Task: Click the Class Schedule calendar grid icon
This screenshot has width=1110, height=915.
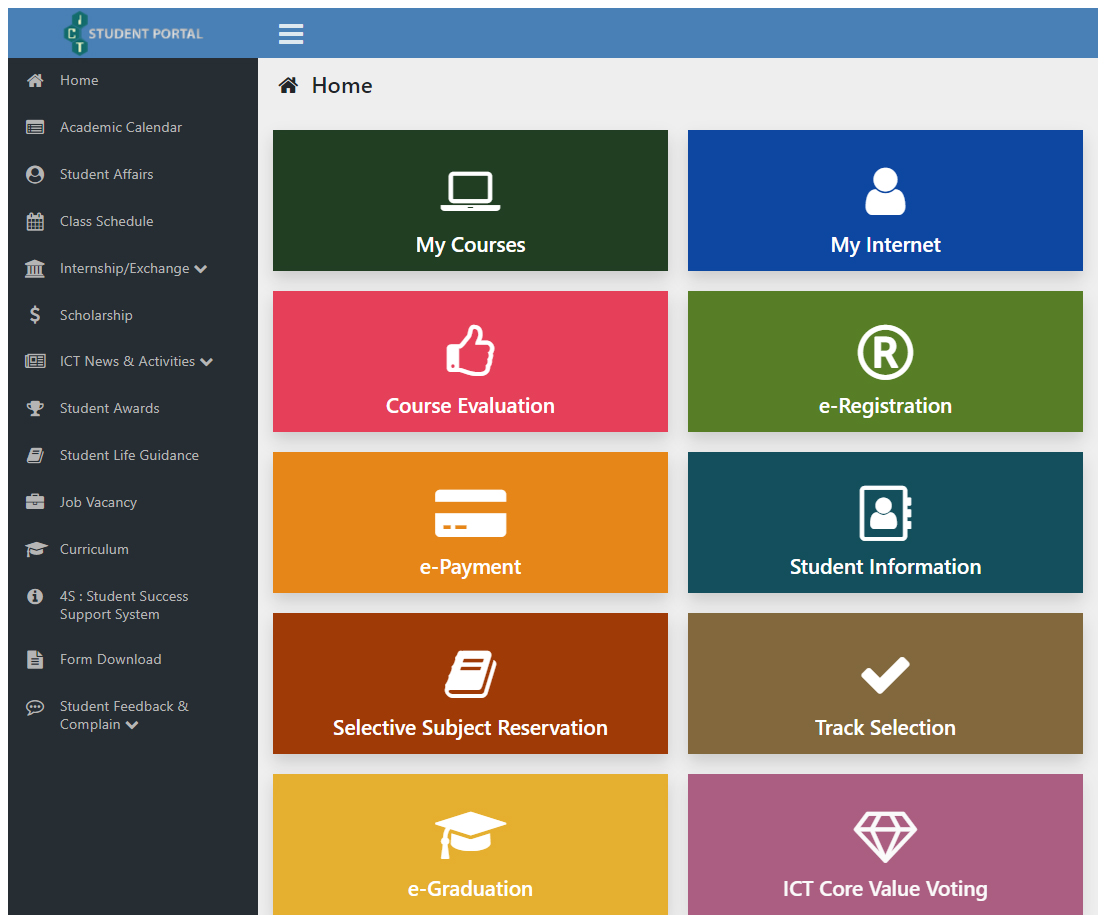Action: (35, 221)
